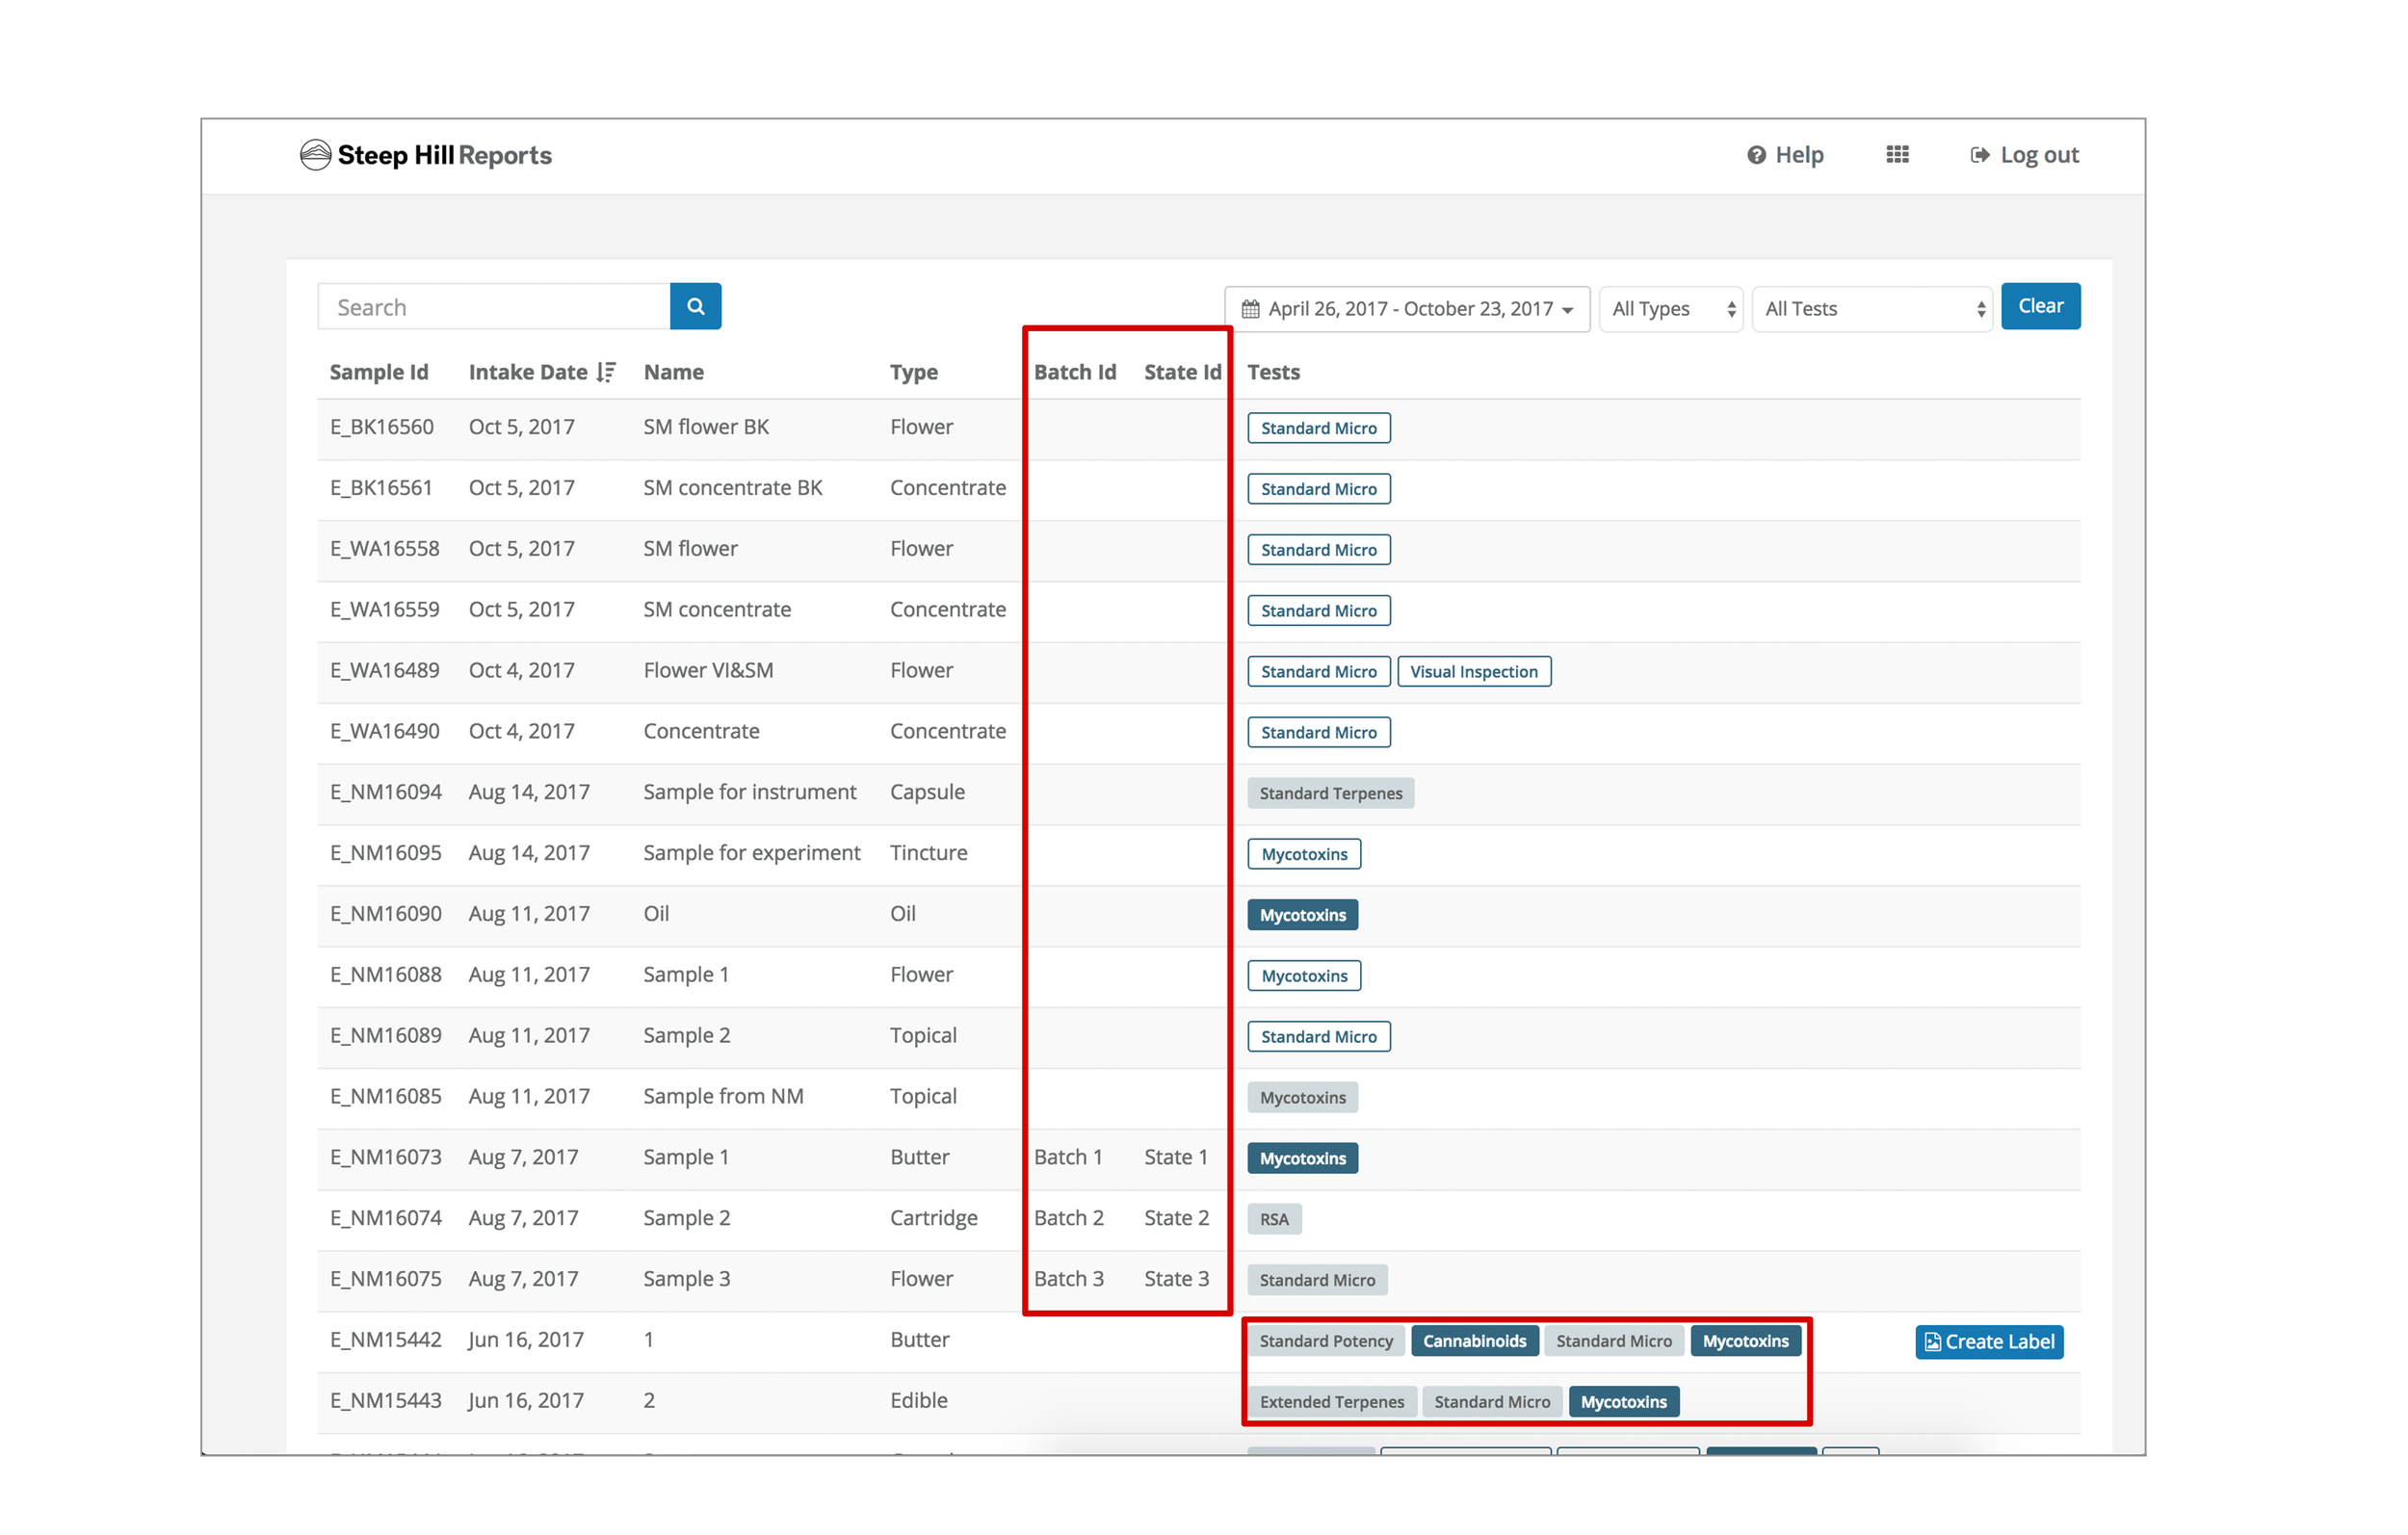Open Mycotoxins test for Butter E_NM16073

(x=1302, y=1158)
